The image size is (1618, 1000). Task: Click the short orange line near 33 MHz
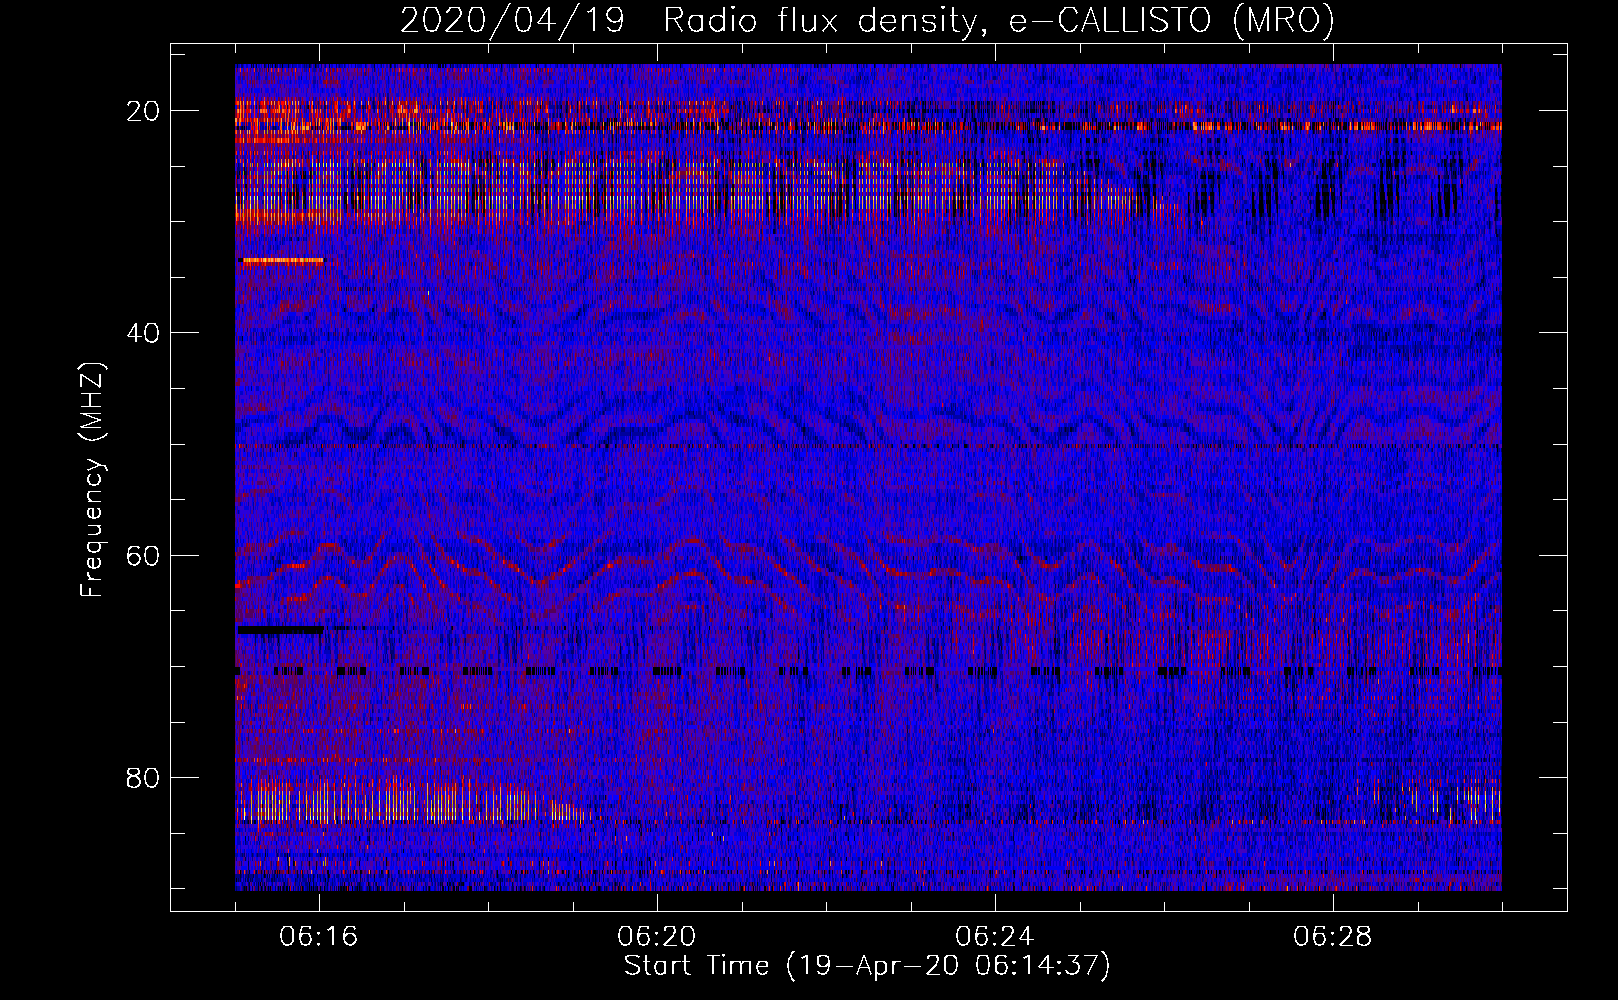[283, 260]
